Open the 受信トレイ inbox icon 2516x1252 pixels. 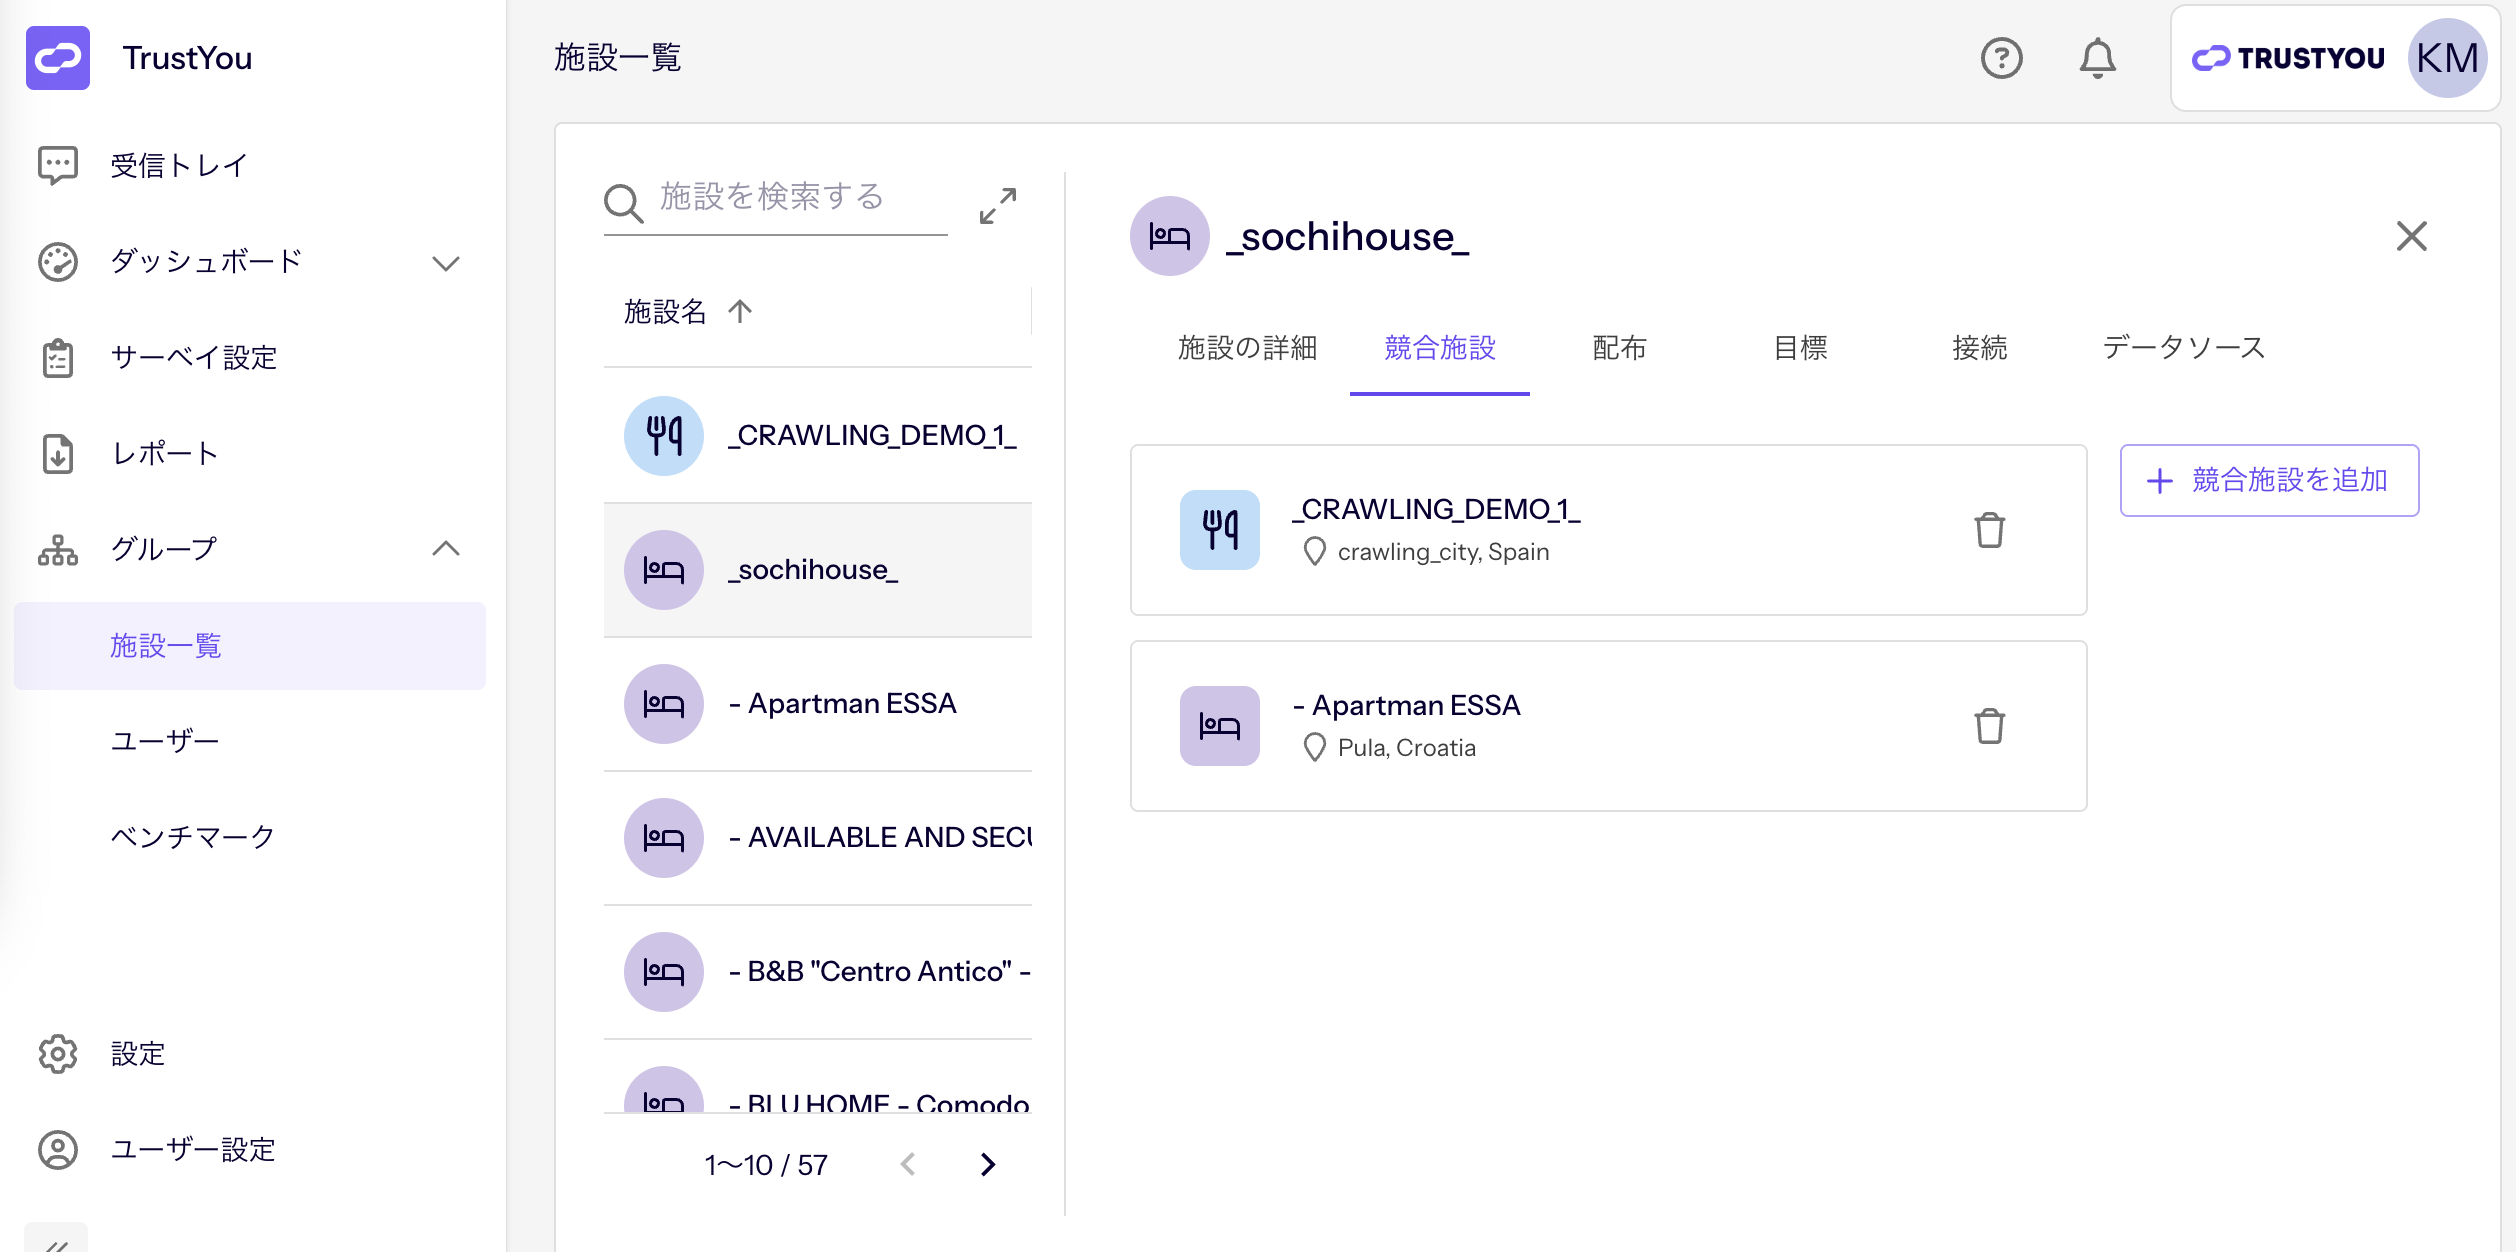pos(58,165)
